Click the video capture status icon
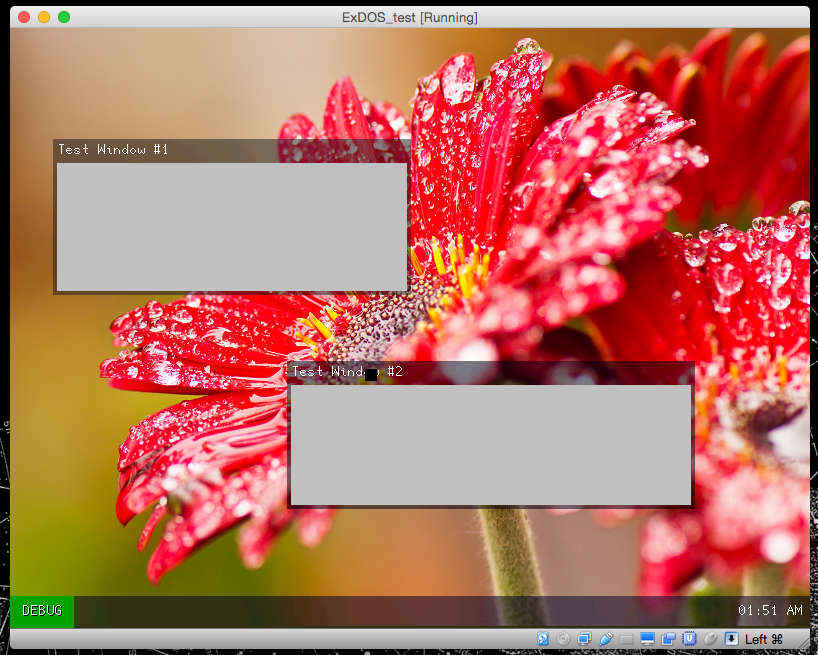The width and height of the screenshot is (818, 655). (x=668, y=639)
